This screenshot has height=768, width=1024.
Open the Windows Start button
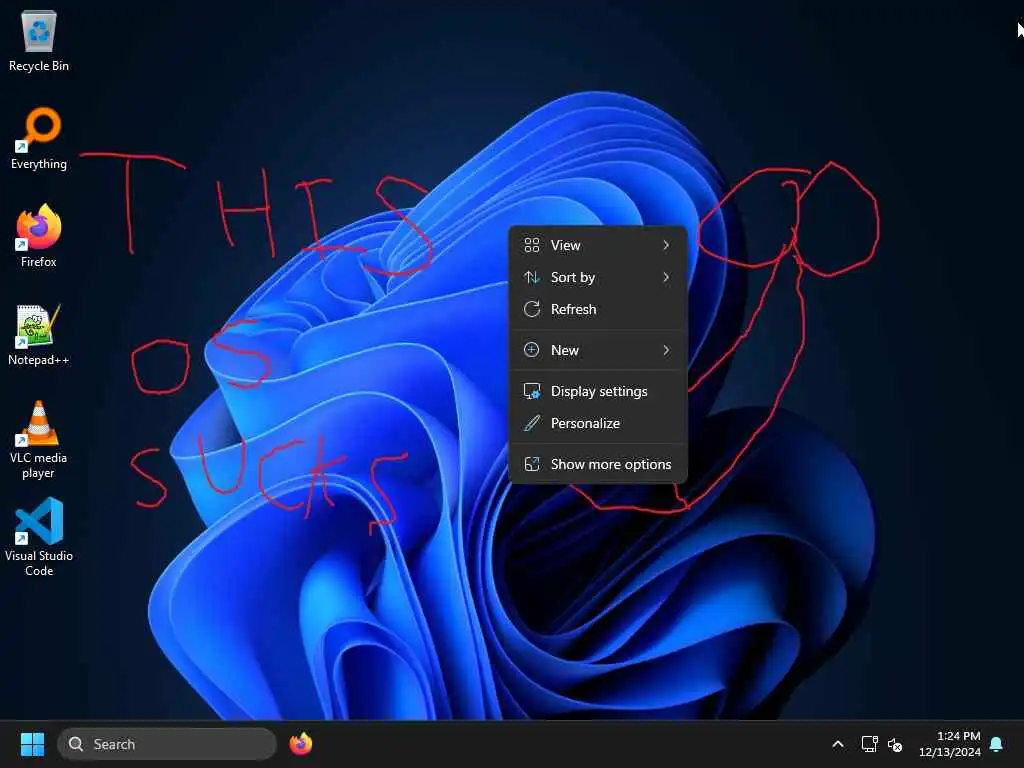[x=32, y=744]
